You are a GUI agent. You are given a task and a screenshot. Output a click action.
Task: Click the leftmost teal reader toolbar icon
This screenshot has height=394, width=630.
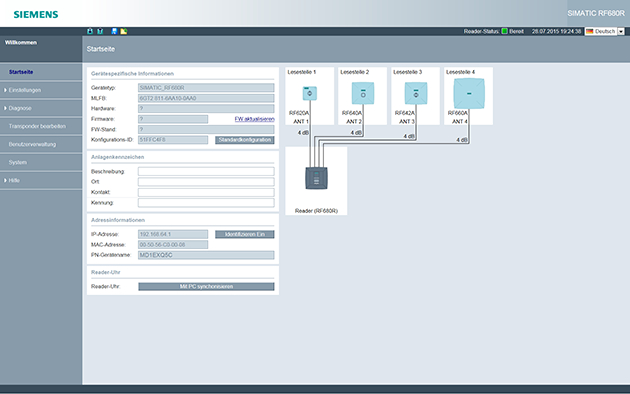90,31
